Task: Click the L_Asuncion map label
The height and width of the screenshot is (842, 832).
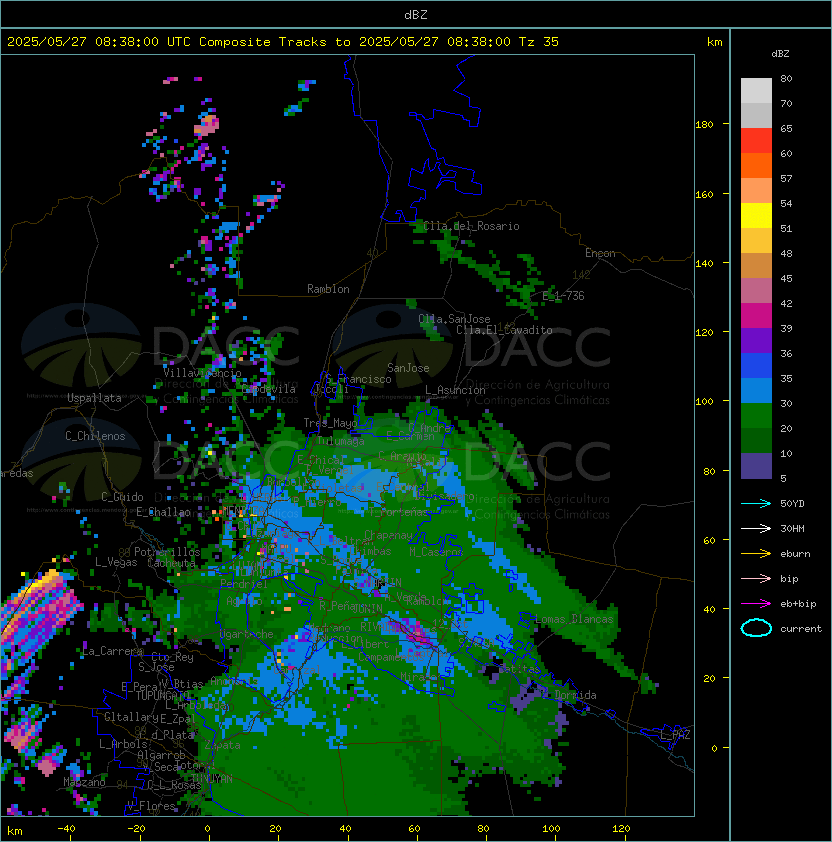Action: [455, 390]
